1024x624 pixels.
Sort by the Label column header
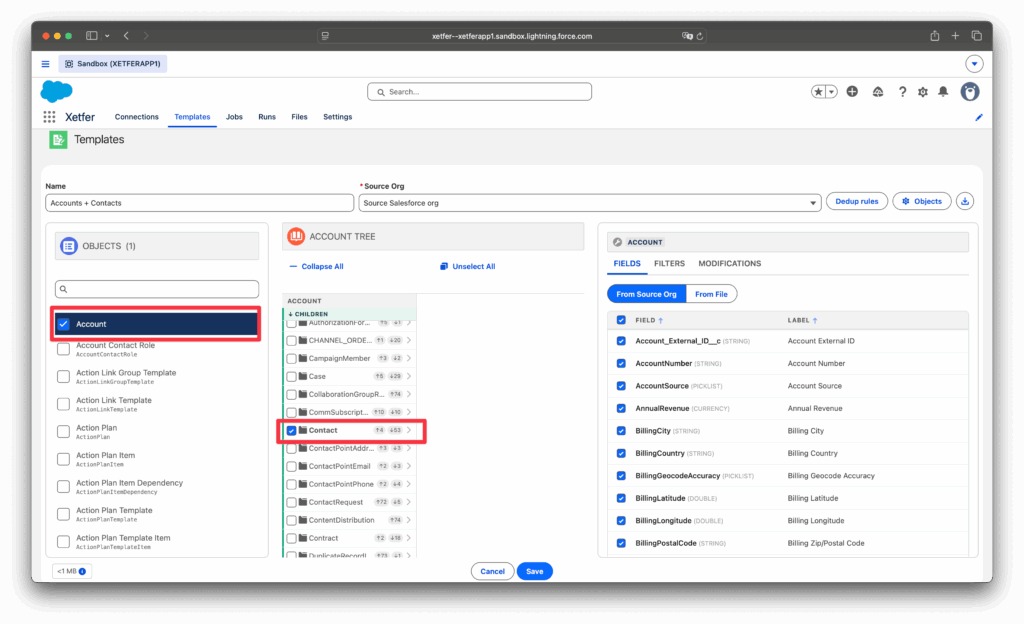802,320
